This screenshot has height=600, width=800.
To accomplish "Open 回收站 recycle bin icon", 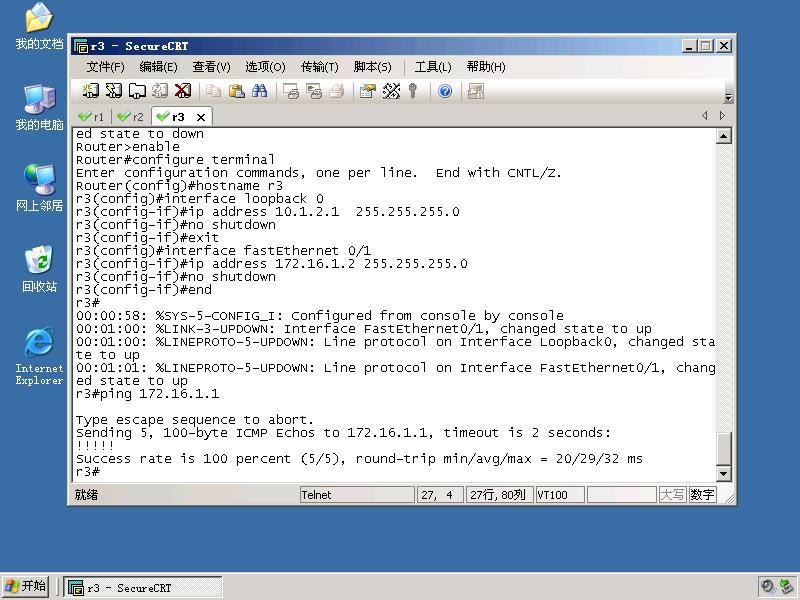I will pyautogui.click(x=39, y=269).
